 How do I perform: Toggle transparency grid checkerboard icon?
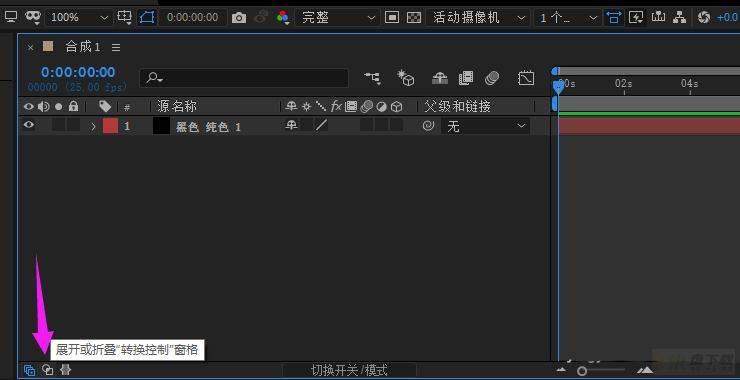coord(414,18)
